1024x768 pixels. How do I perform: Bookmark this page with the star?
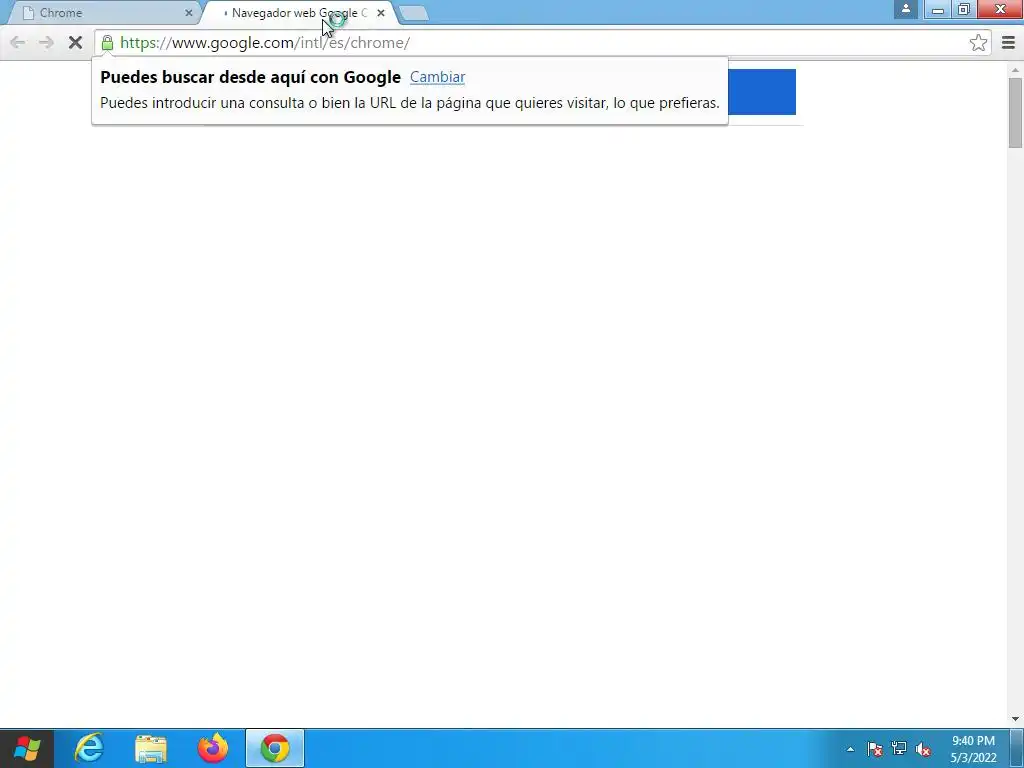978,43
